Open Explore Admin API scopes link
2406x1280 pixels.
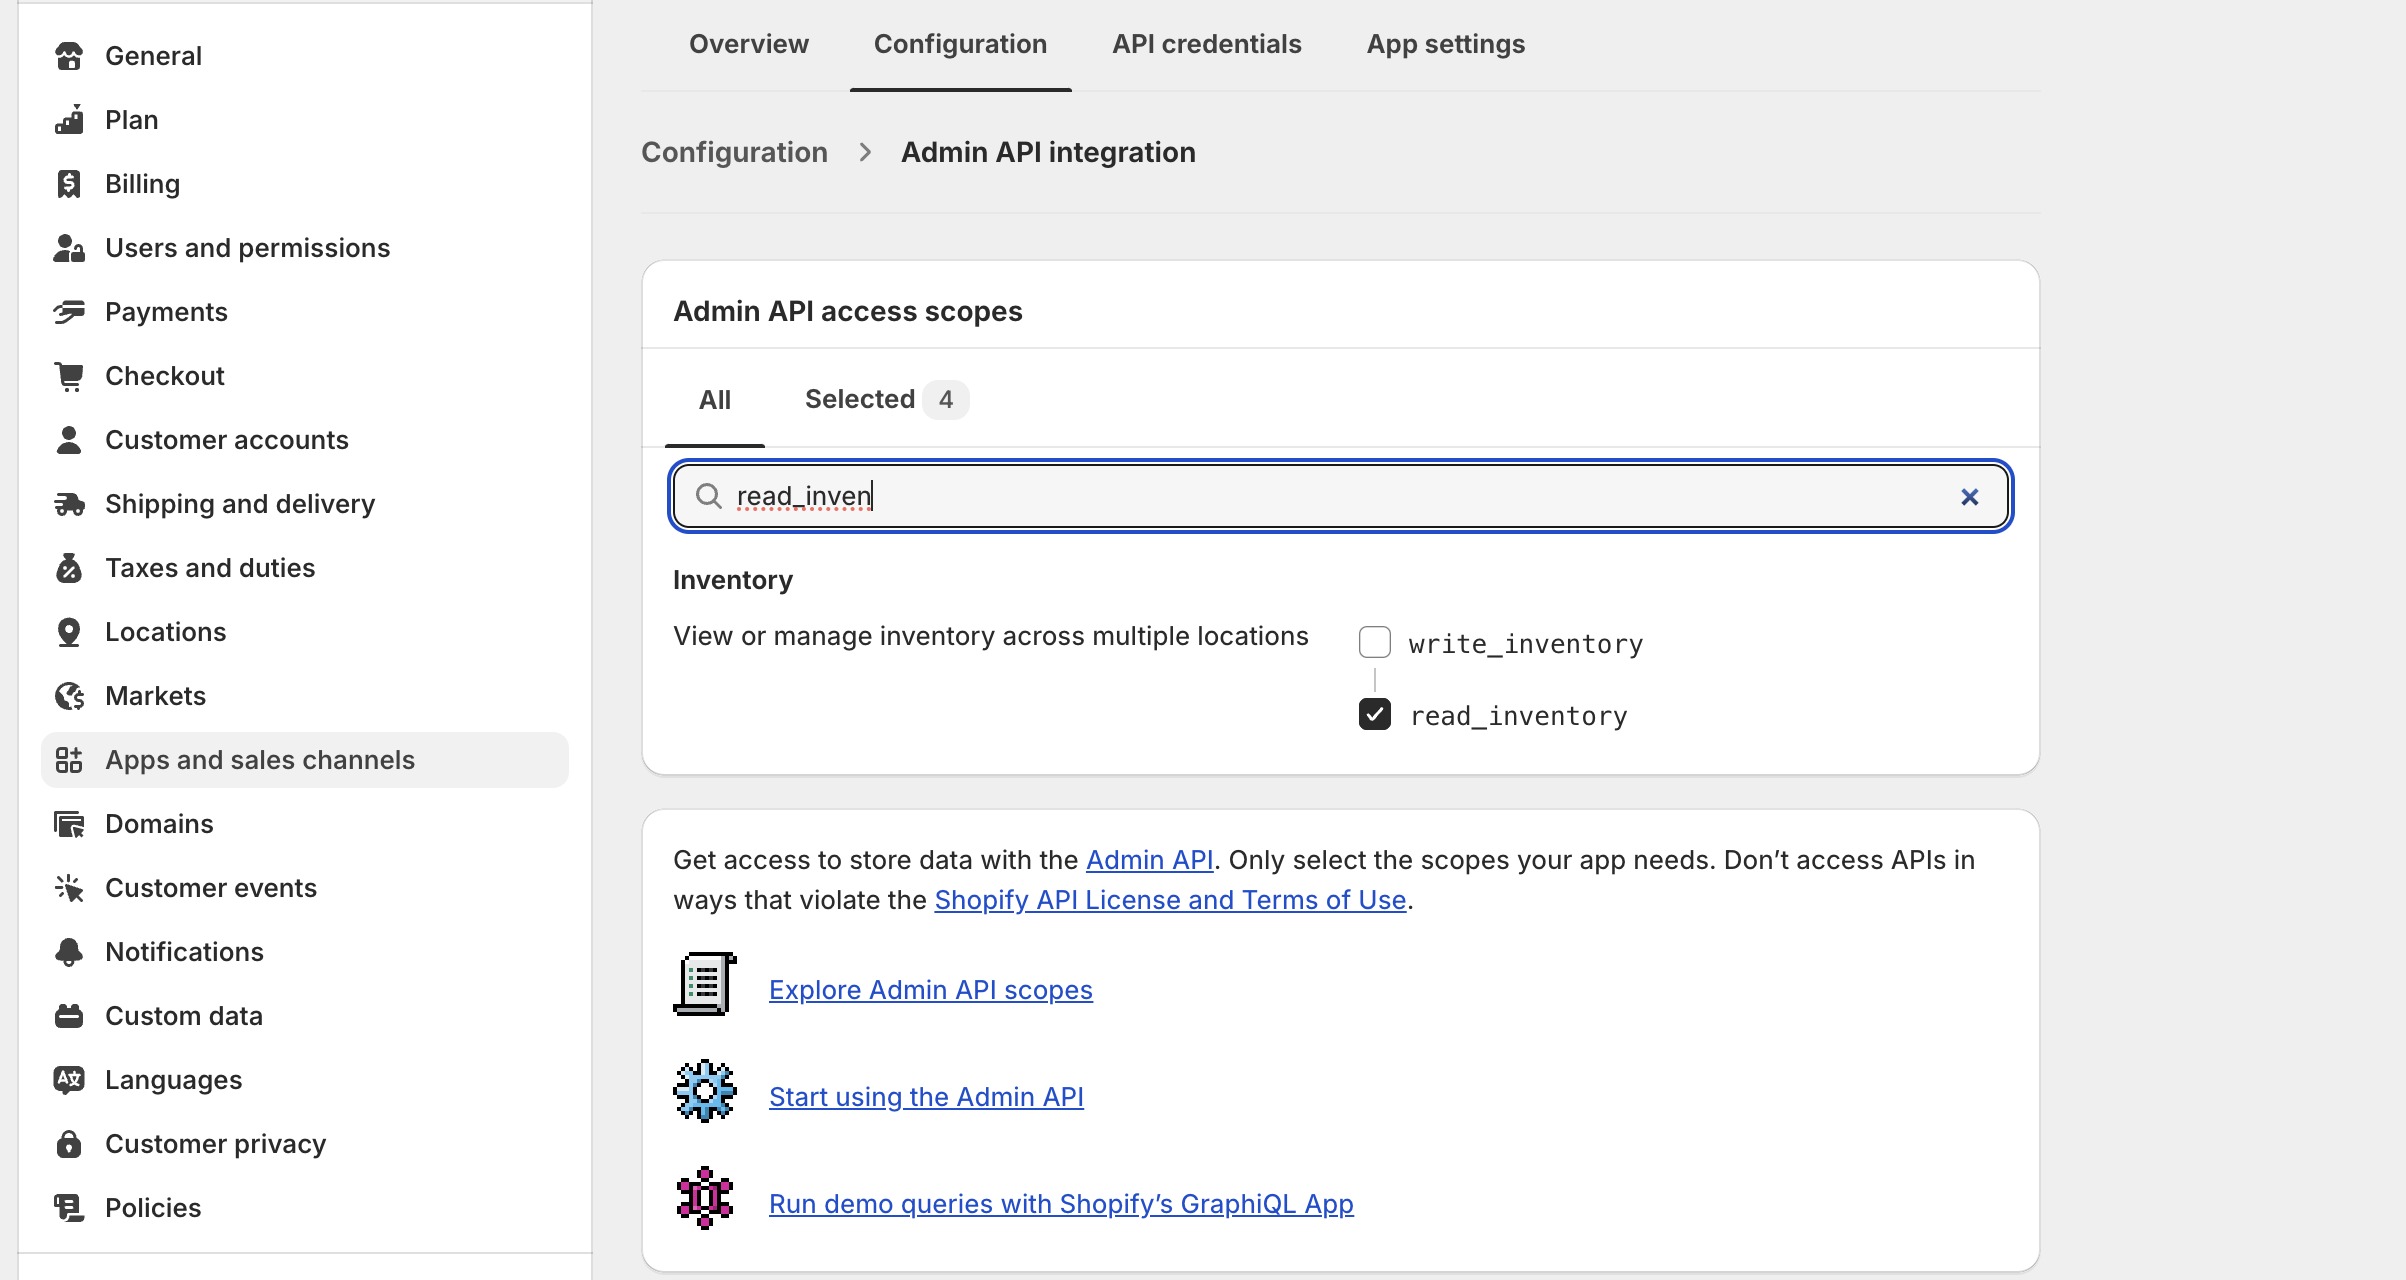point(930,990)
